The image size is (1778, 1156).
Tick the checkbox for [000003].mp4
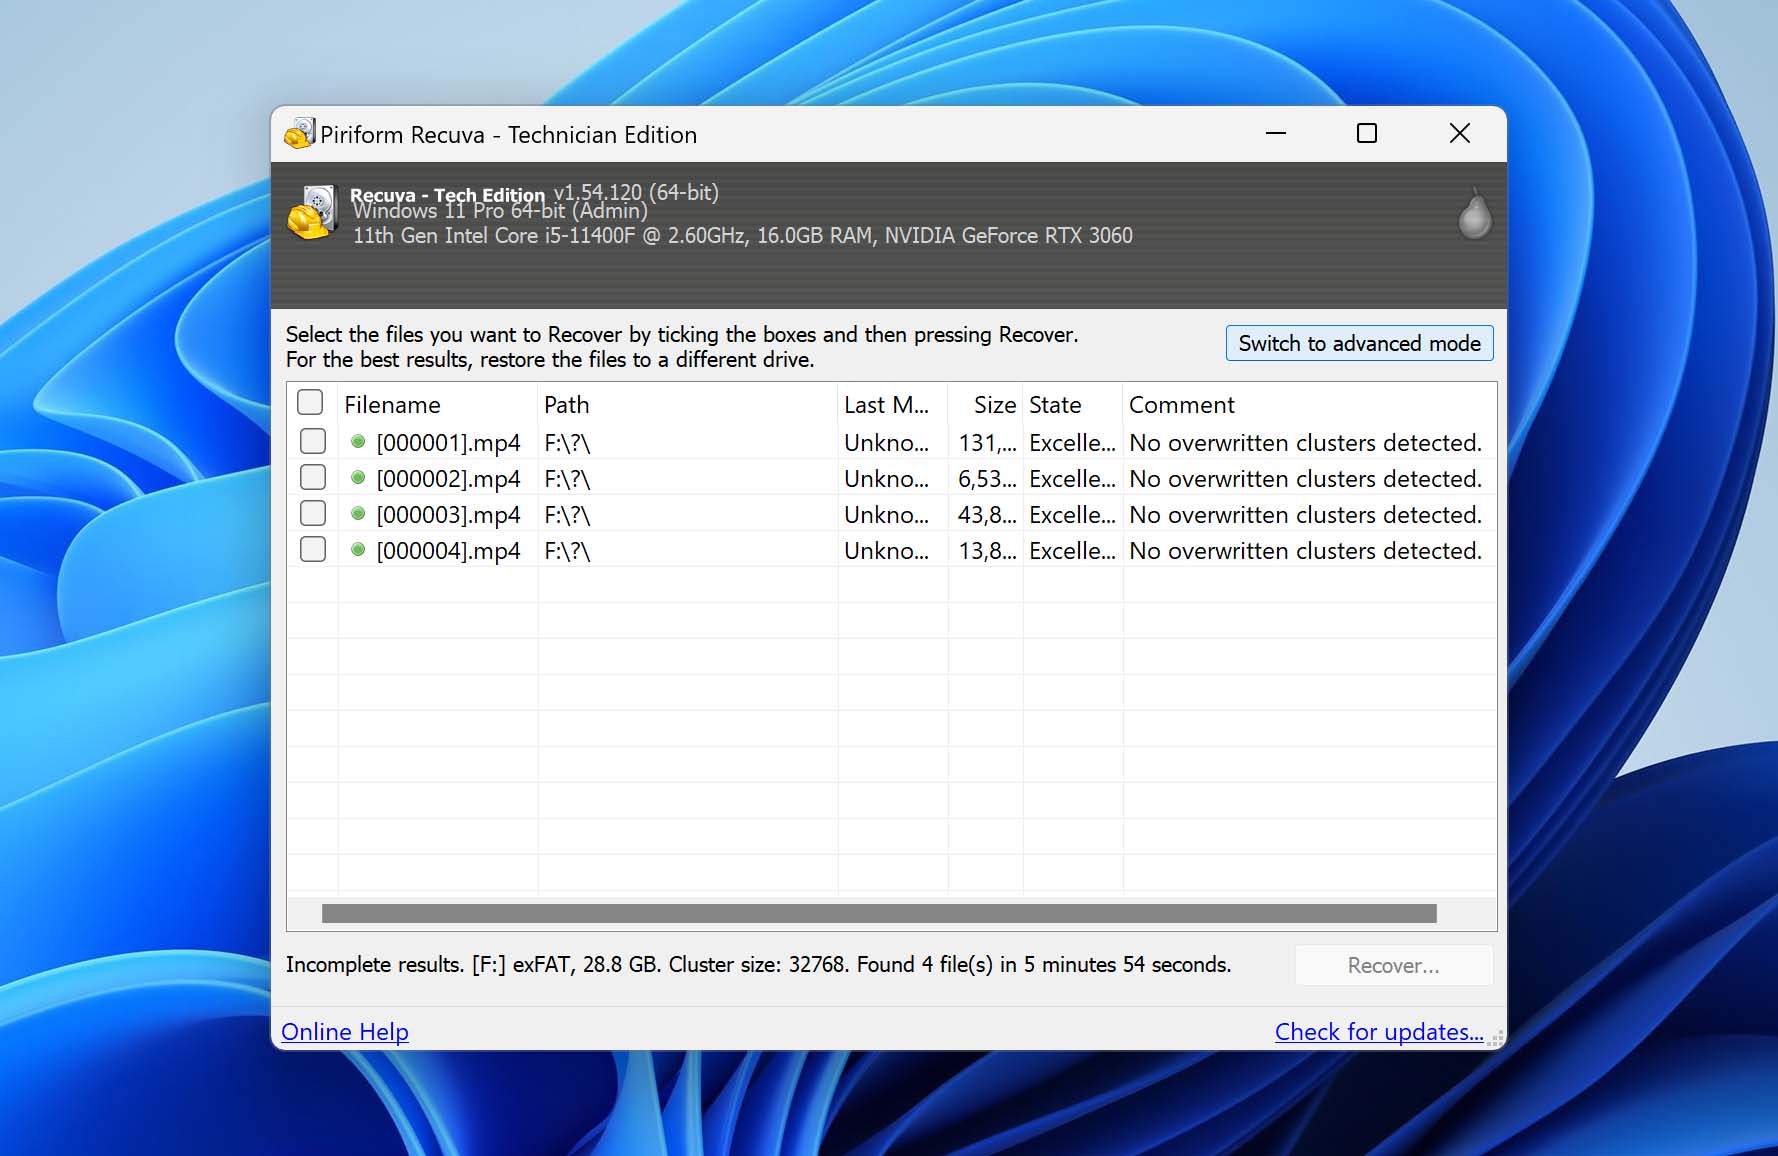point(313,513)
